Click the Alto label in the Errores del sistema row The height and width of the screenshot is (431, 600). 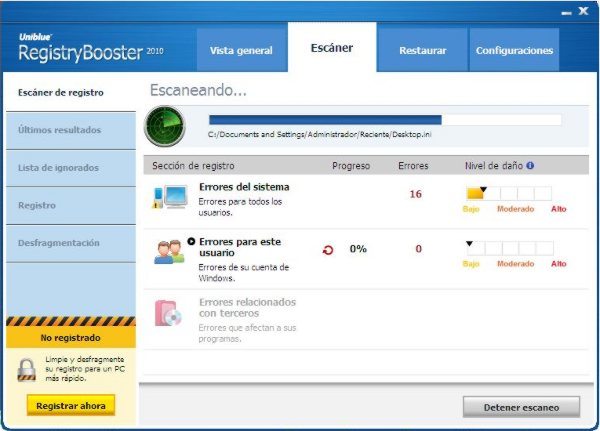[x=559, y=209]
